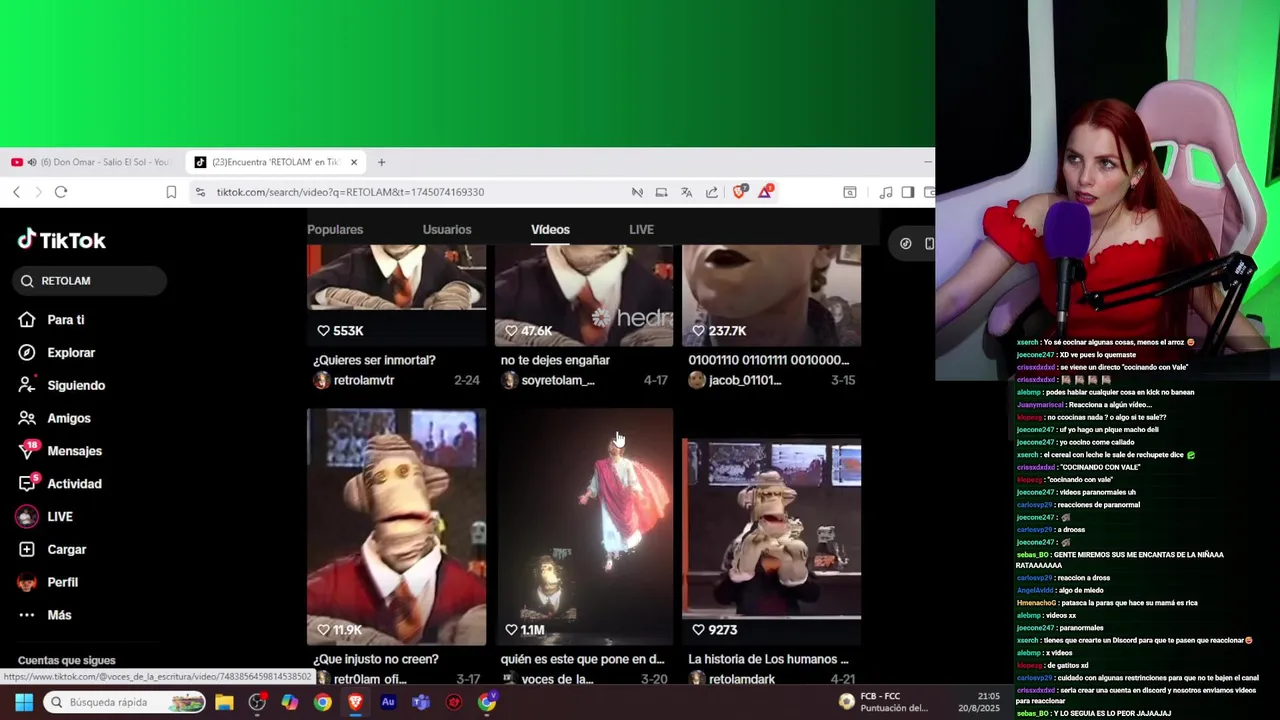
Task: Open Copilot from taskbar
Action: tap(289, 703)
